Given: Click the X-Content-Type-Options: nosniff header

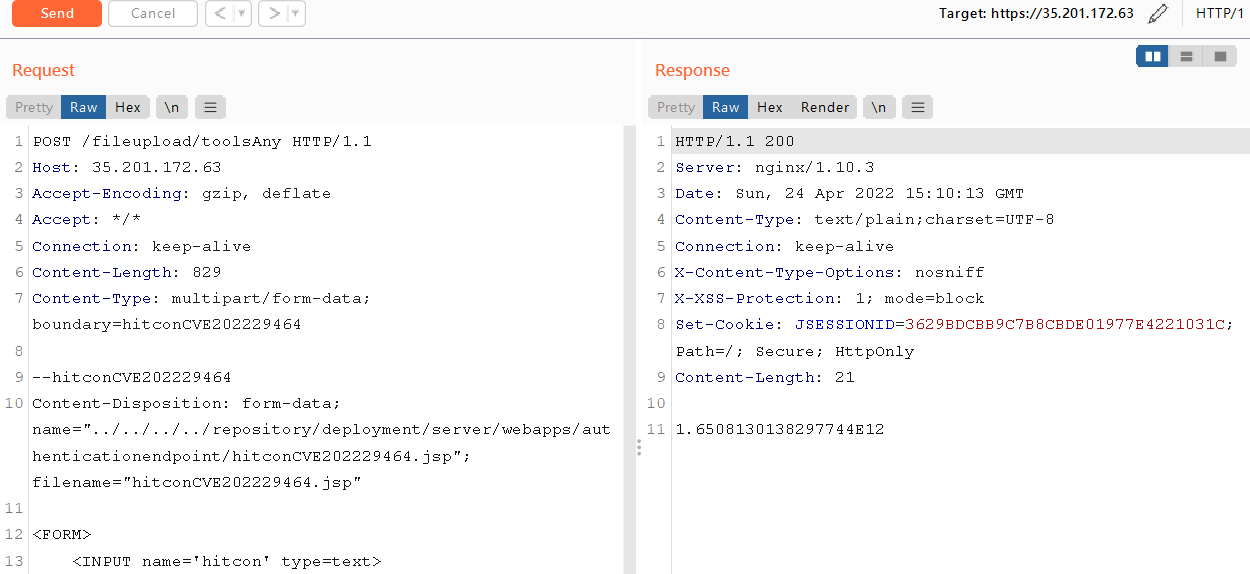Looking at the screenshot, I should [830, 272].
